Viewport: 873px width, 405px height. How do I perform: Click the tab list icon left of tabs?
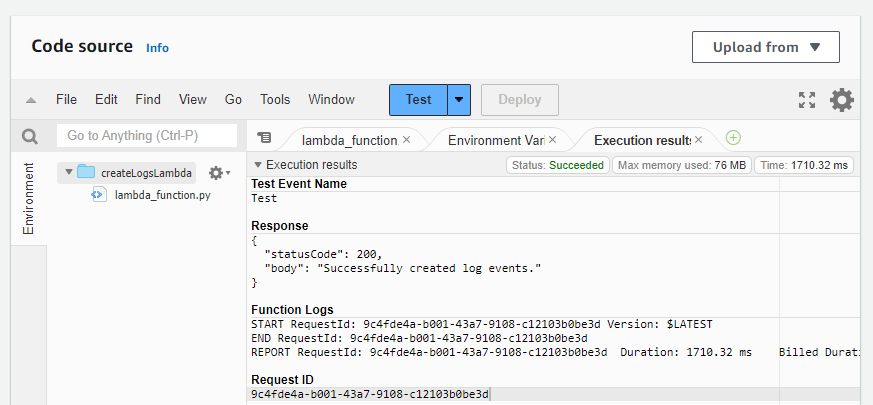tap(264, 137)
